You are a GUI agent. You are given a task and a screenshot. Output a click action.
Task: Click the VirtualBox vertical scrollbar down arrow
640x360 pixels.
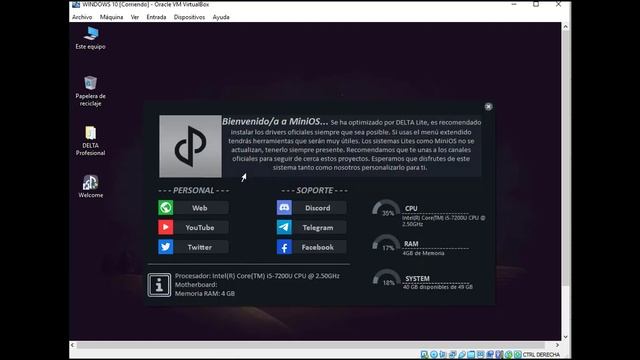click(x=565, y=337)
